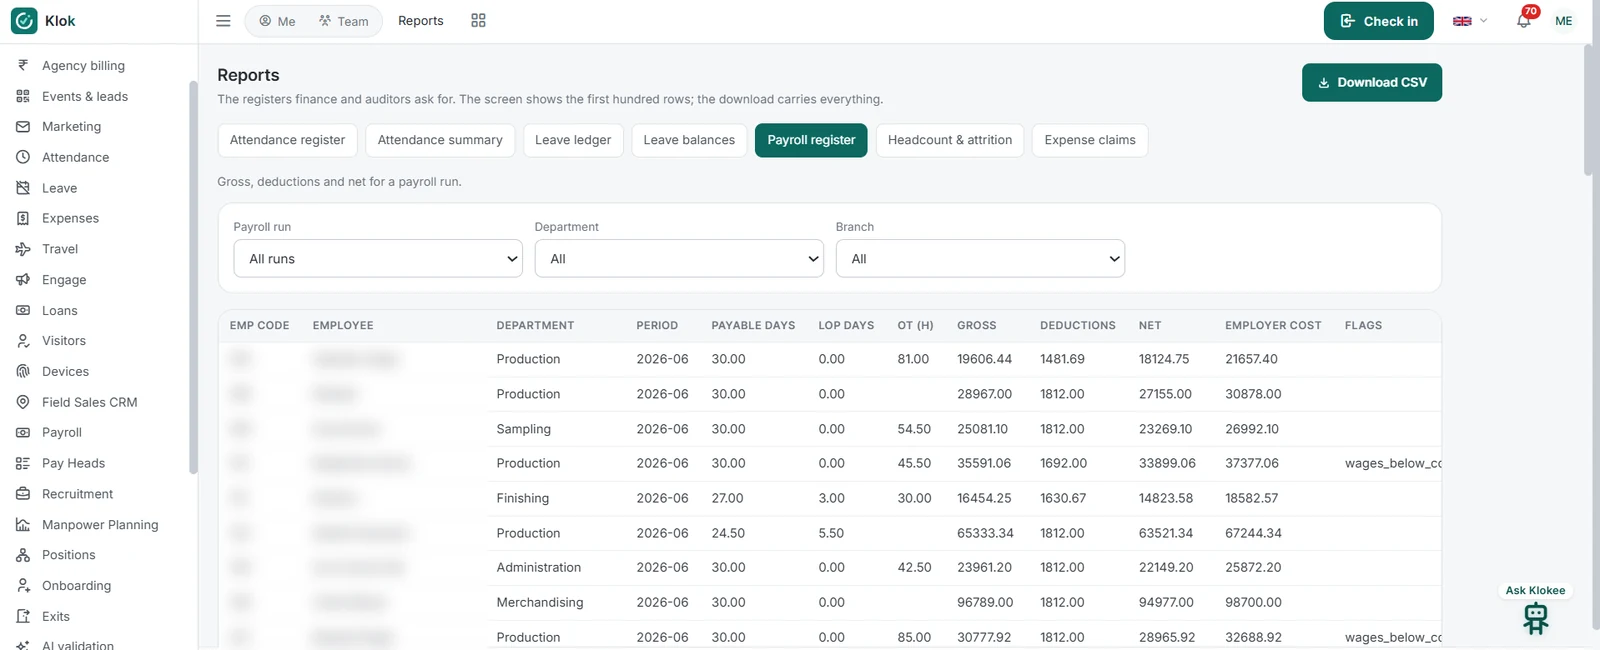Toggle the hamburger menu icon
1600x650 pixels.
coord(223,21)
